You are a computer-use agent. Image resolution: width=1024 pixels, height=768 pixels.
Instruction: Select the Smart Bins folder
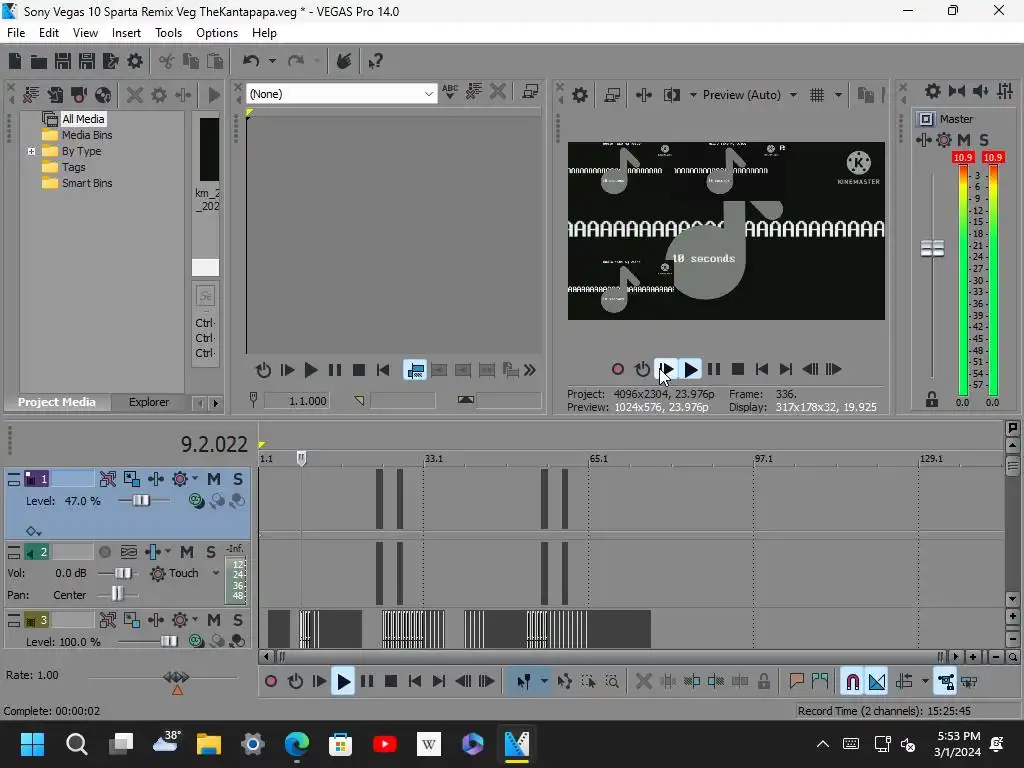pos(87,184)
